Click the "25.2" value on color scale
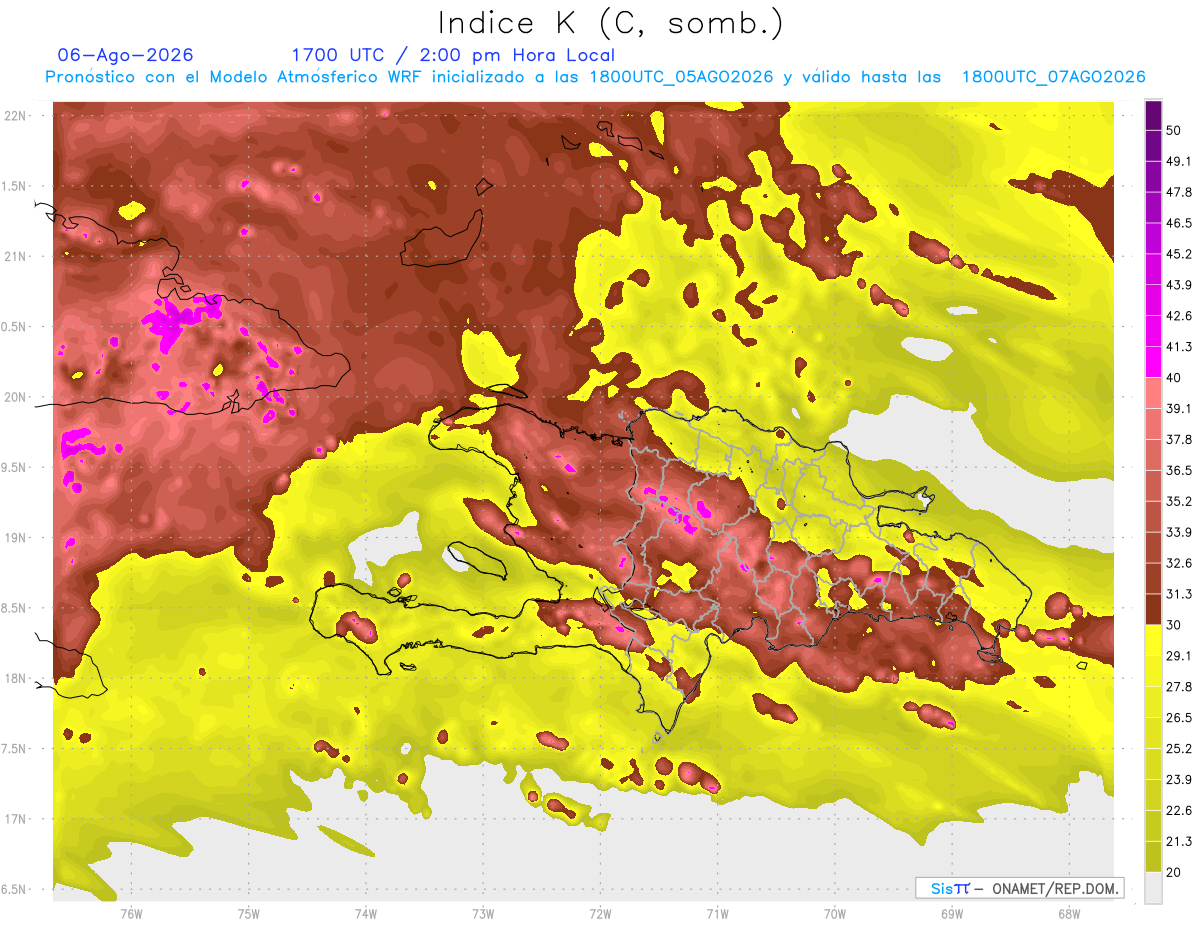This screenshot has height=927, width=1200. [1178, 748]
